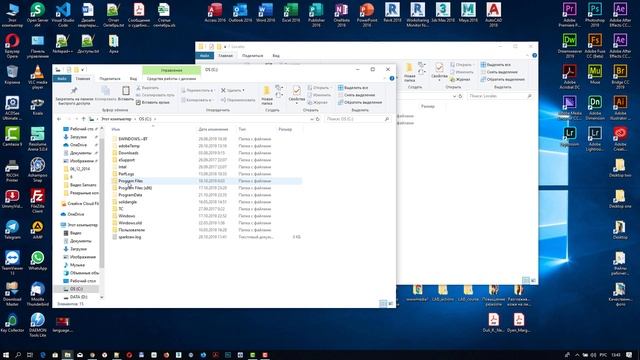Sort by Дата изменения column header

tap(213, 129)
